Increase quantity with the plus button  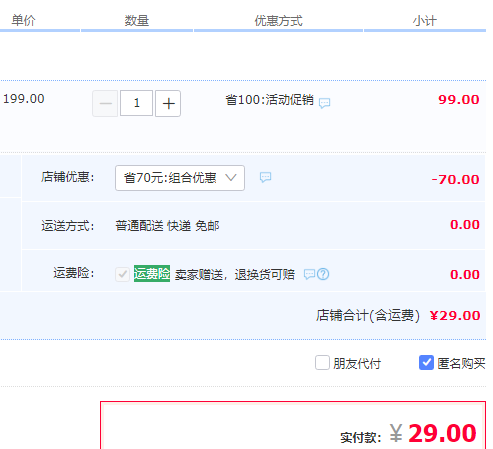tap(168, 103)
